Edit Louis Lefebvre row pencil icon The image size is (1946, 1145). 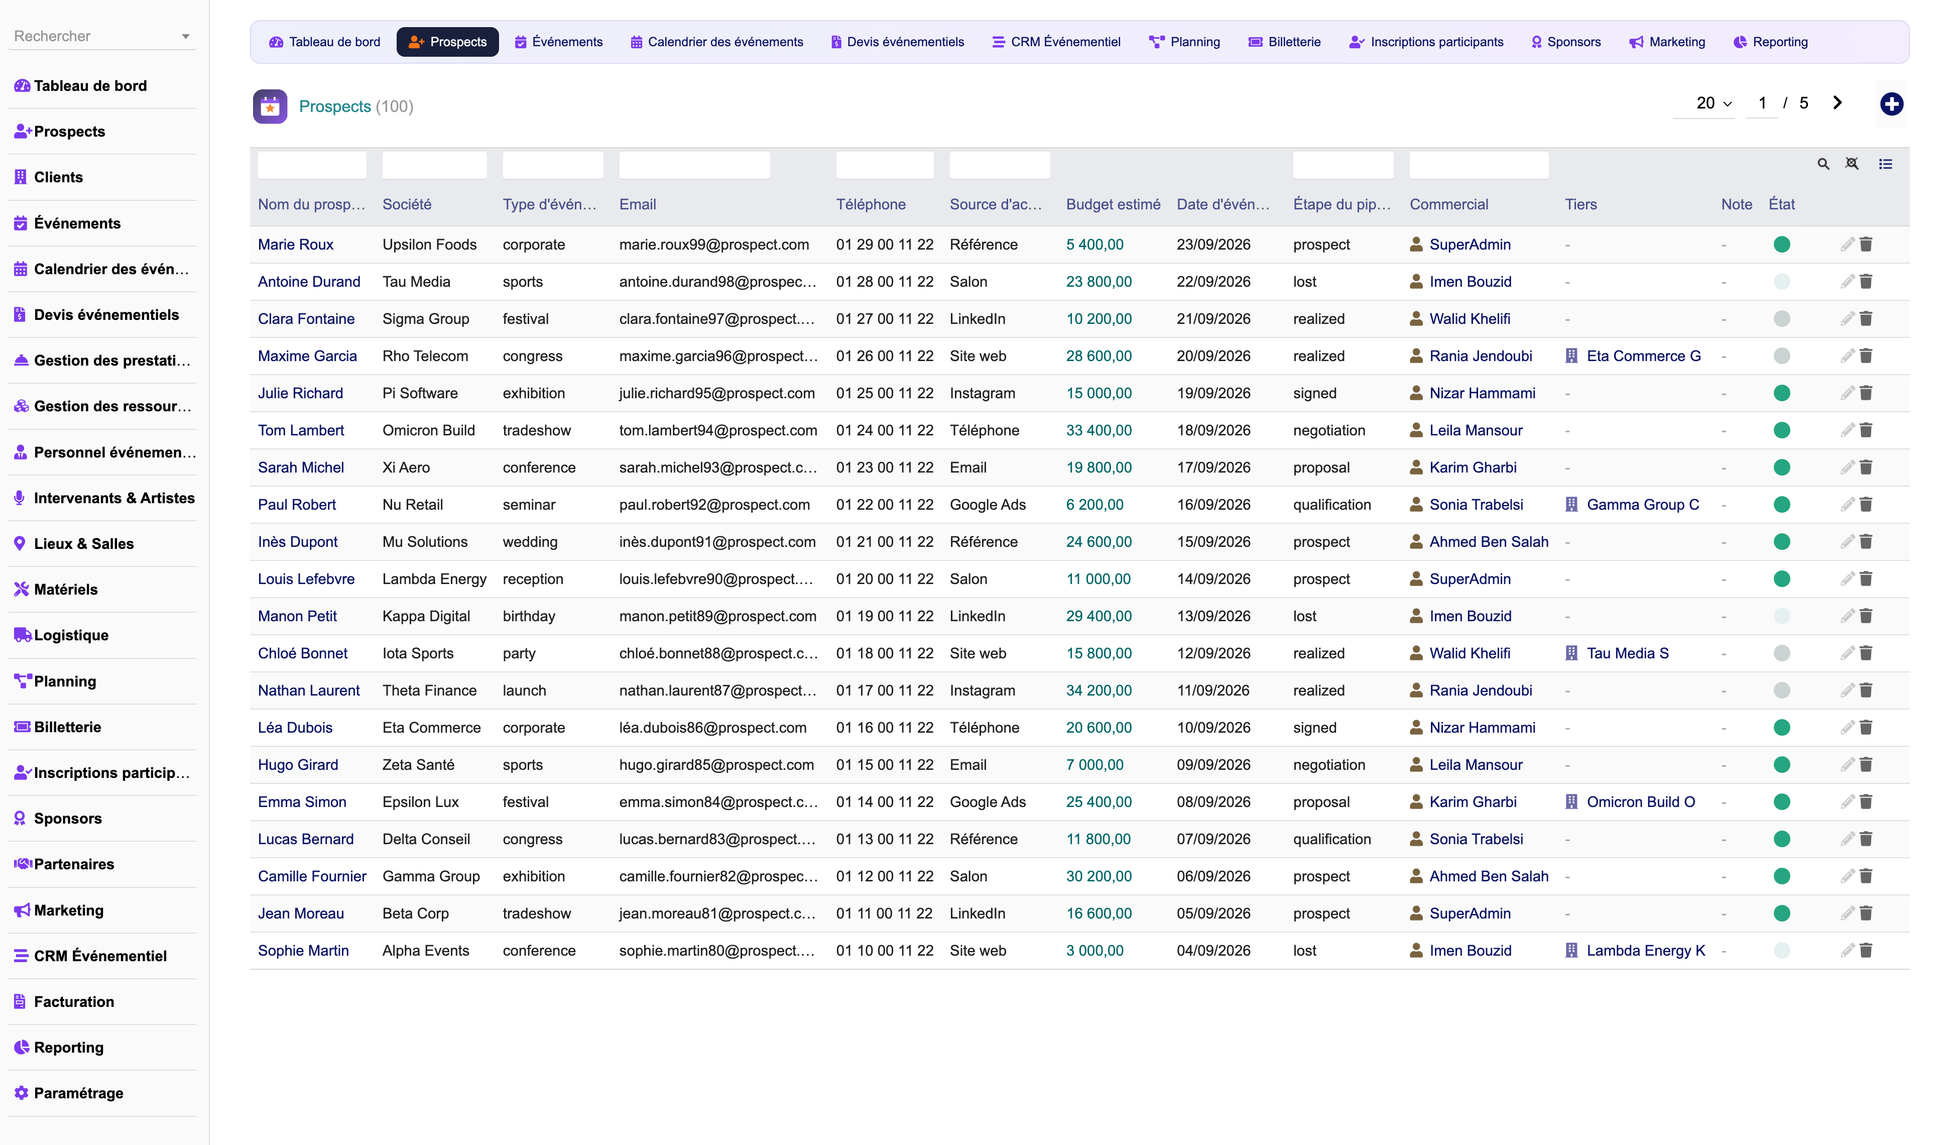[x=1847, y=579]
